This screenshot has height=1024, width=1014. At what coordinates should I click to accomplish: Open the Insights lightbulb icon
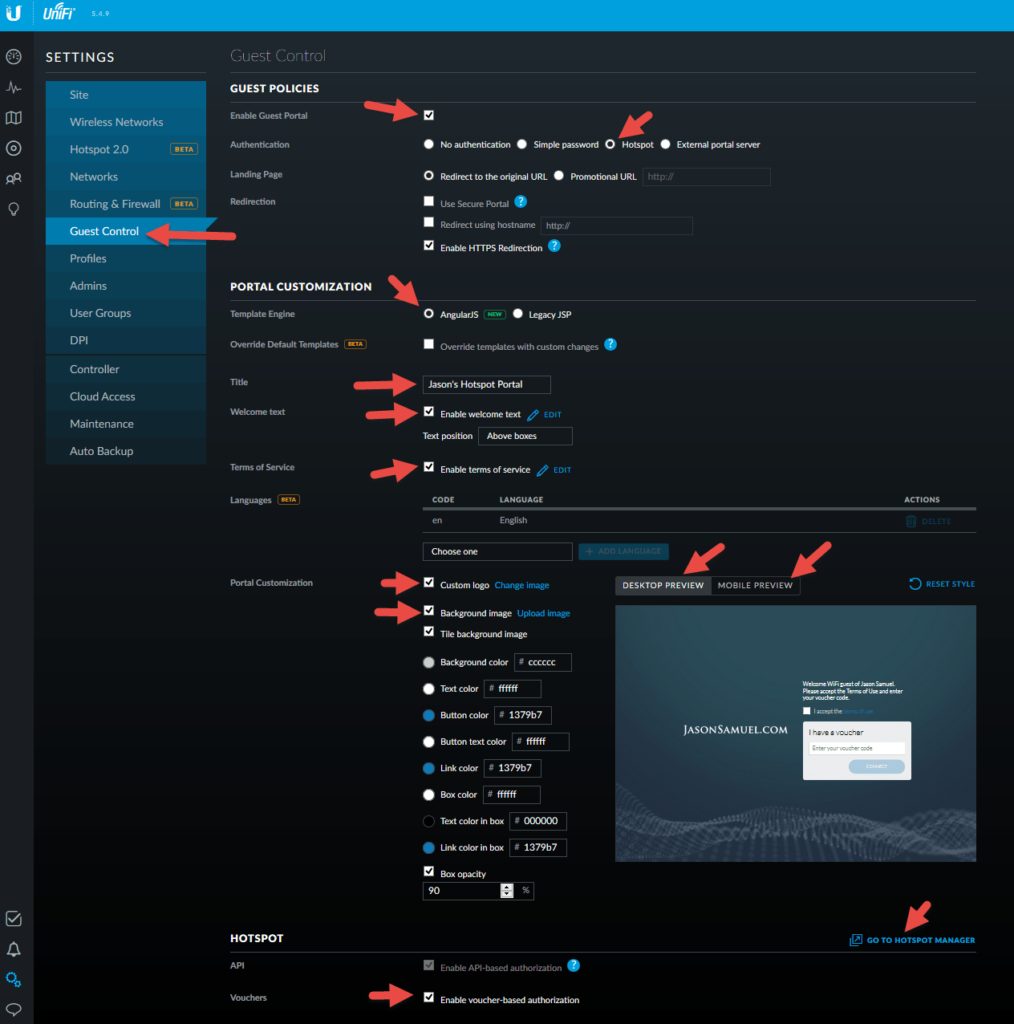point(14,209)
